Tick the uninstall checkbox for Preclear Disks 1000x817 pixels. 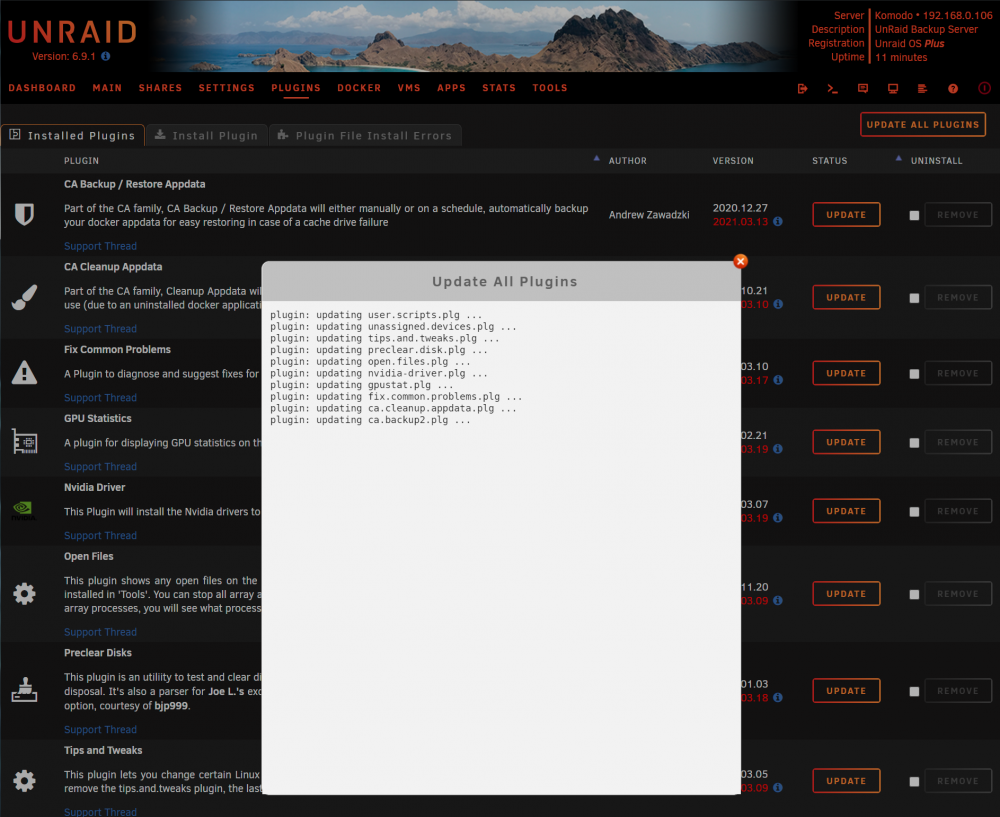click(914, 691)
